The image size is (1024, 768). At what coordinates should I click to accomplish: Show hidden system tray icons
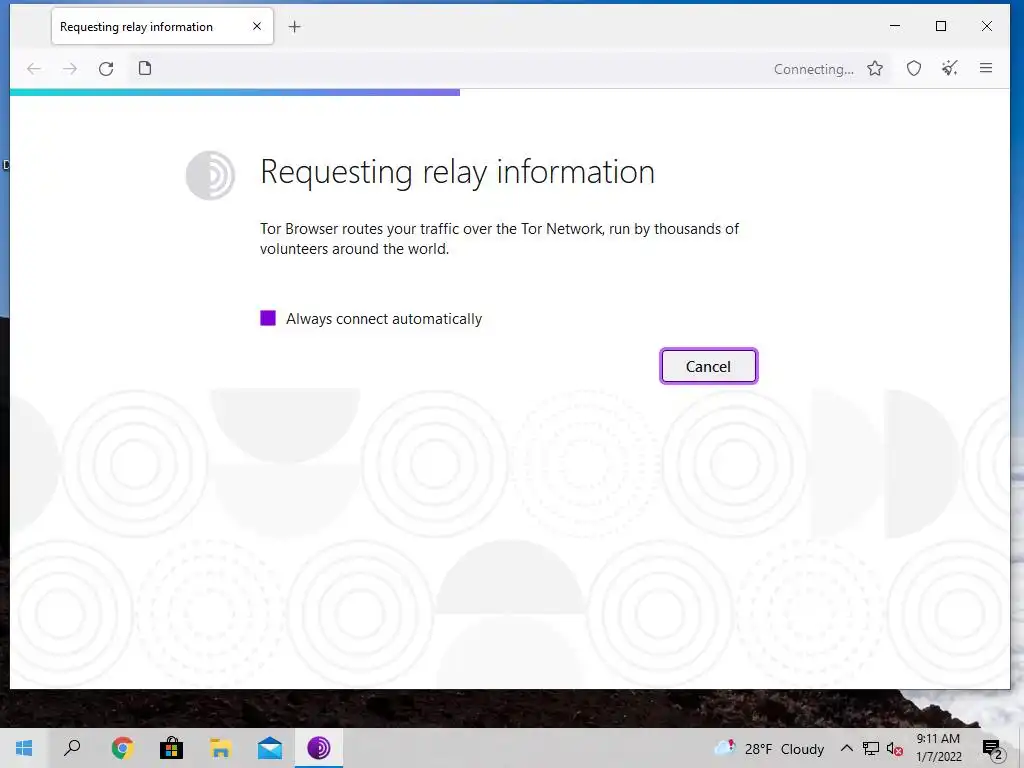pos(846,748)
